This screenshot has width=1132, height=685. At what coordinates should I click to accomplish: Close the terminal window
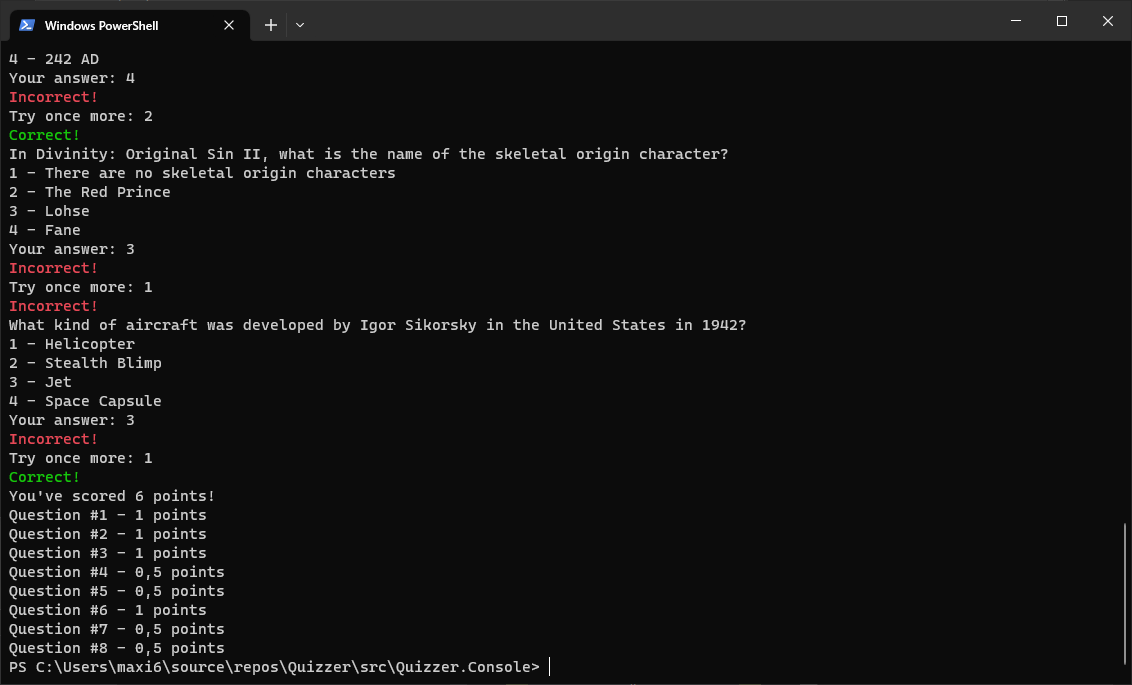(1108, 21)
